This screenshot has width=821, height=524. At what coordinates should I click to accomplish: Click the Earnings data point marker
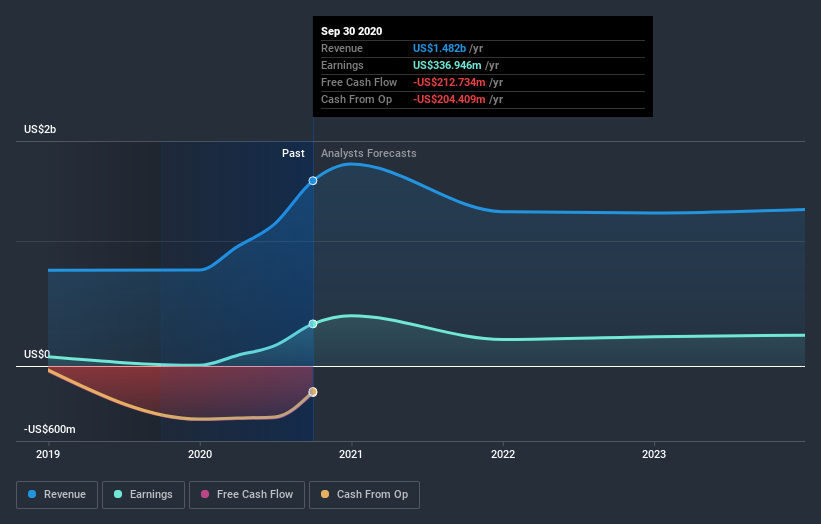coord(313,324)
